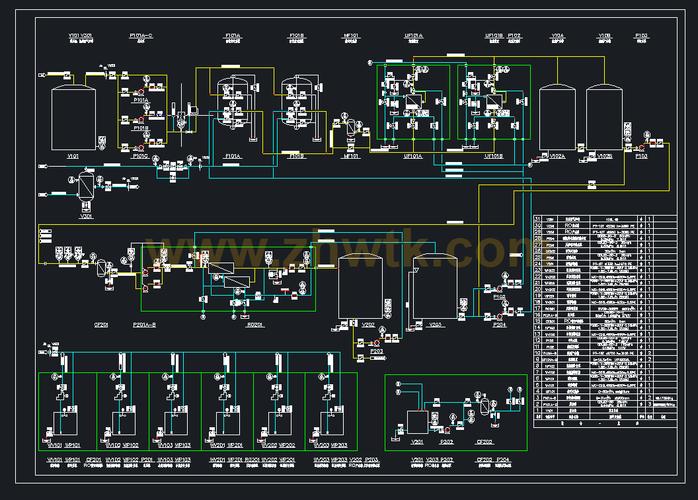Click the P101A pump symbol
Image resolution: width=698 pixels, height=500 pixels.
tap(140, 92)
